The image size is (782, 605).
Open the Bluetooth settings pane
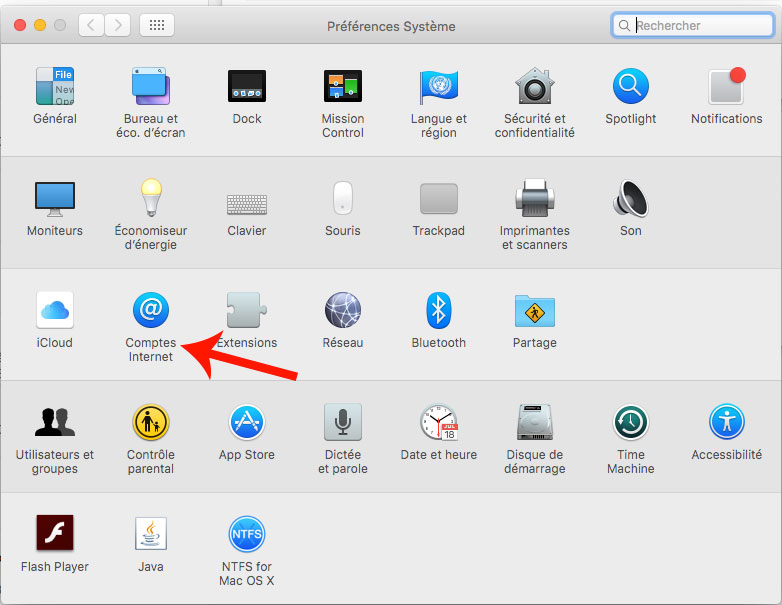[438, 311]
